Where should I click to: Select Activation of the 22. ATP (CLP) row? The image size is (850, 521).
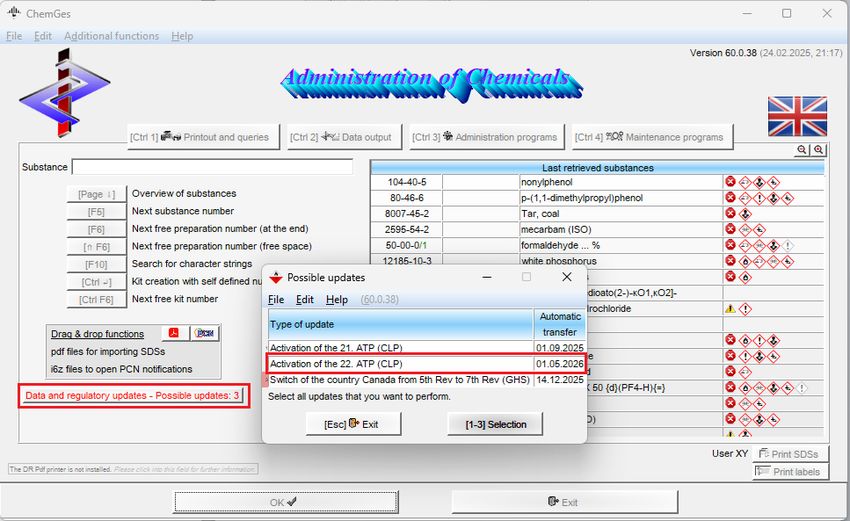coord(427,364)
